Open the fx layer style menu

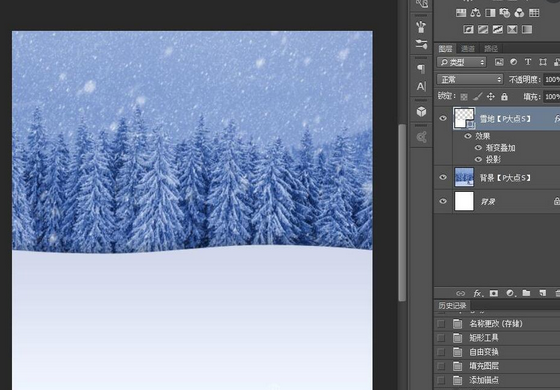478,294
